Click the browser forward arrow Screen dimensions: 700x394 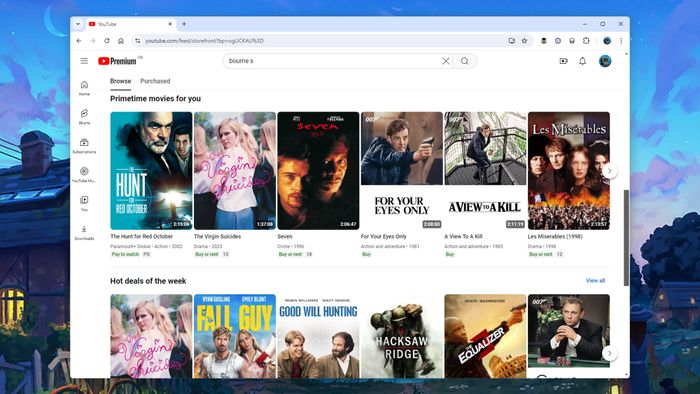point(93,41)
